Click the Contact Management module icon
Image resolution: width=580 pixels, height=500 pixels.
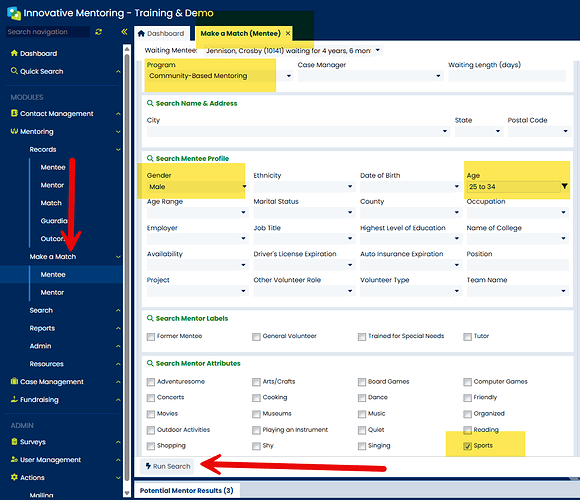tap(14, 113)
